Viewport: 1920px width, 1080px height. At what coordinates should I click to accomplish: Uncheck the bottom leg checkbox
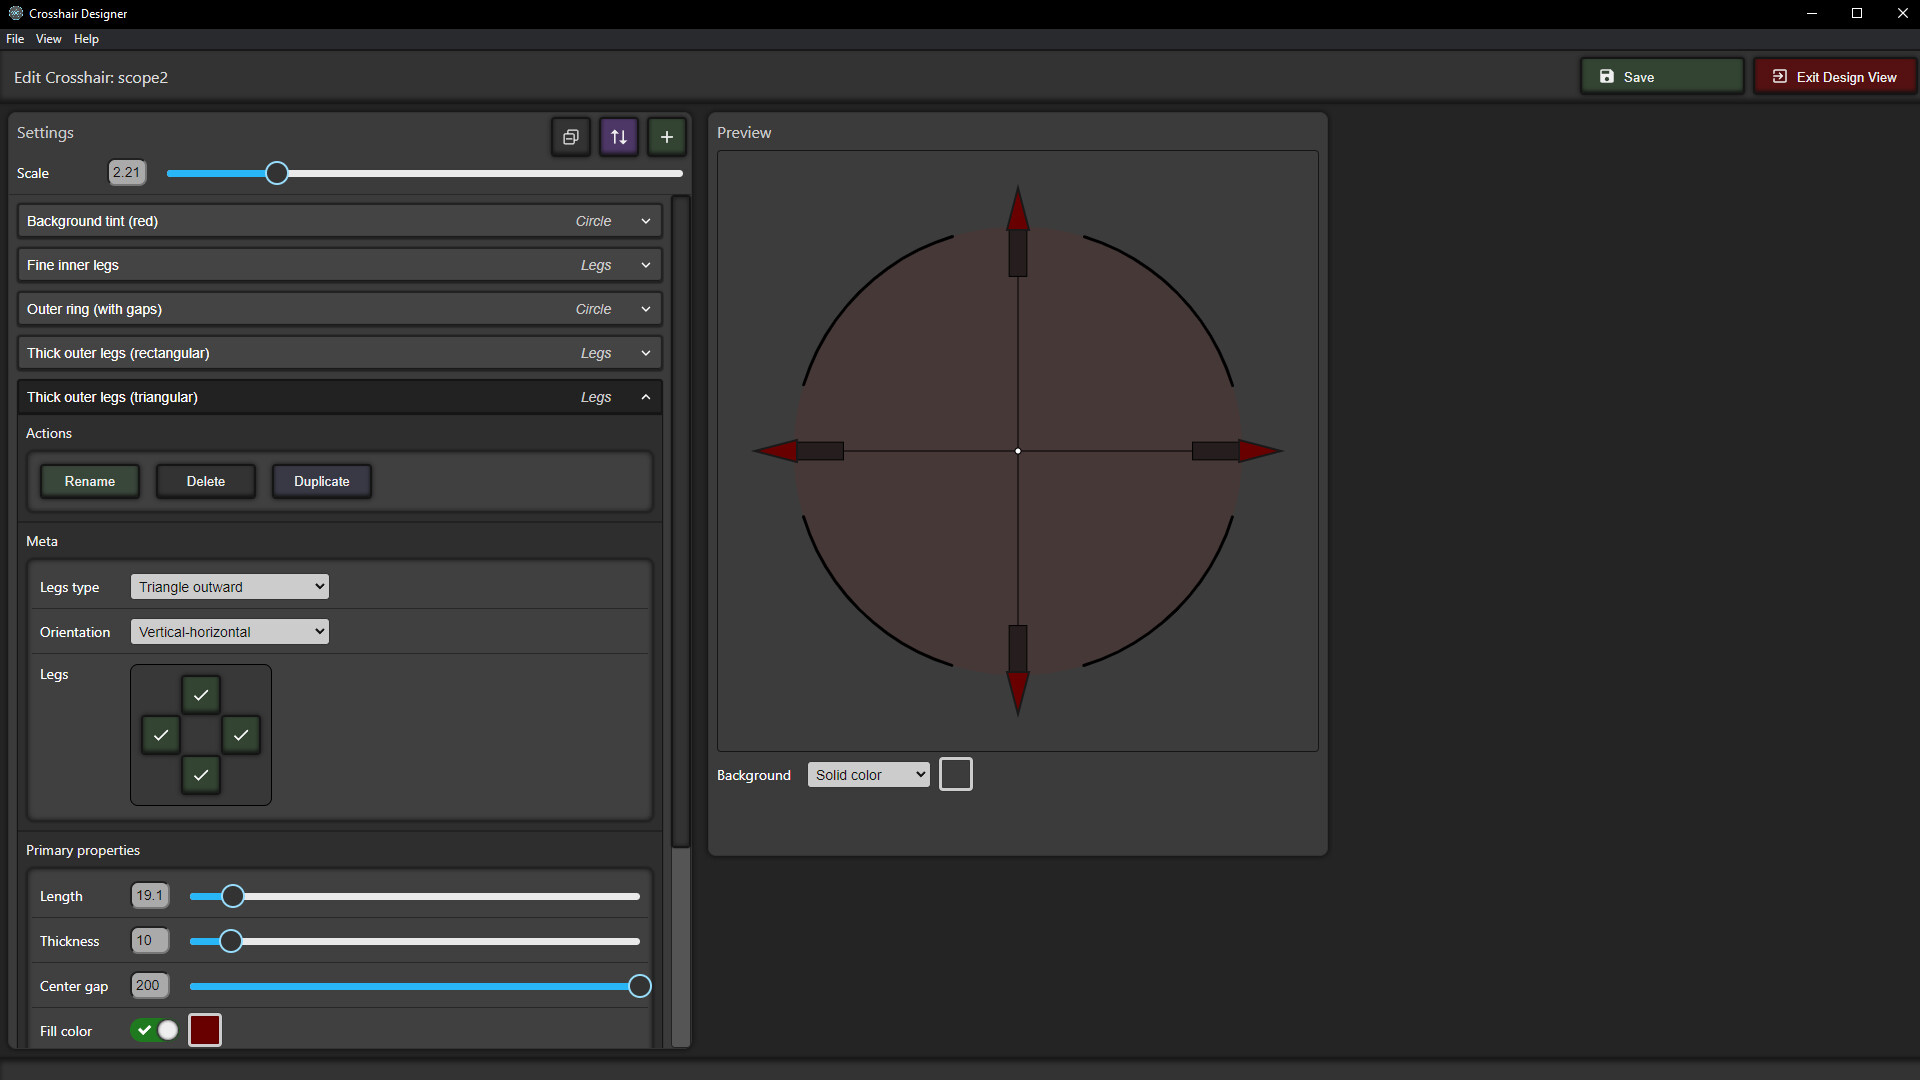click(x=200, y=775)
